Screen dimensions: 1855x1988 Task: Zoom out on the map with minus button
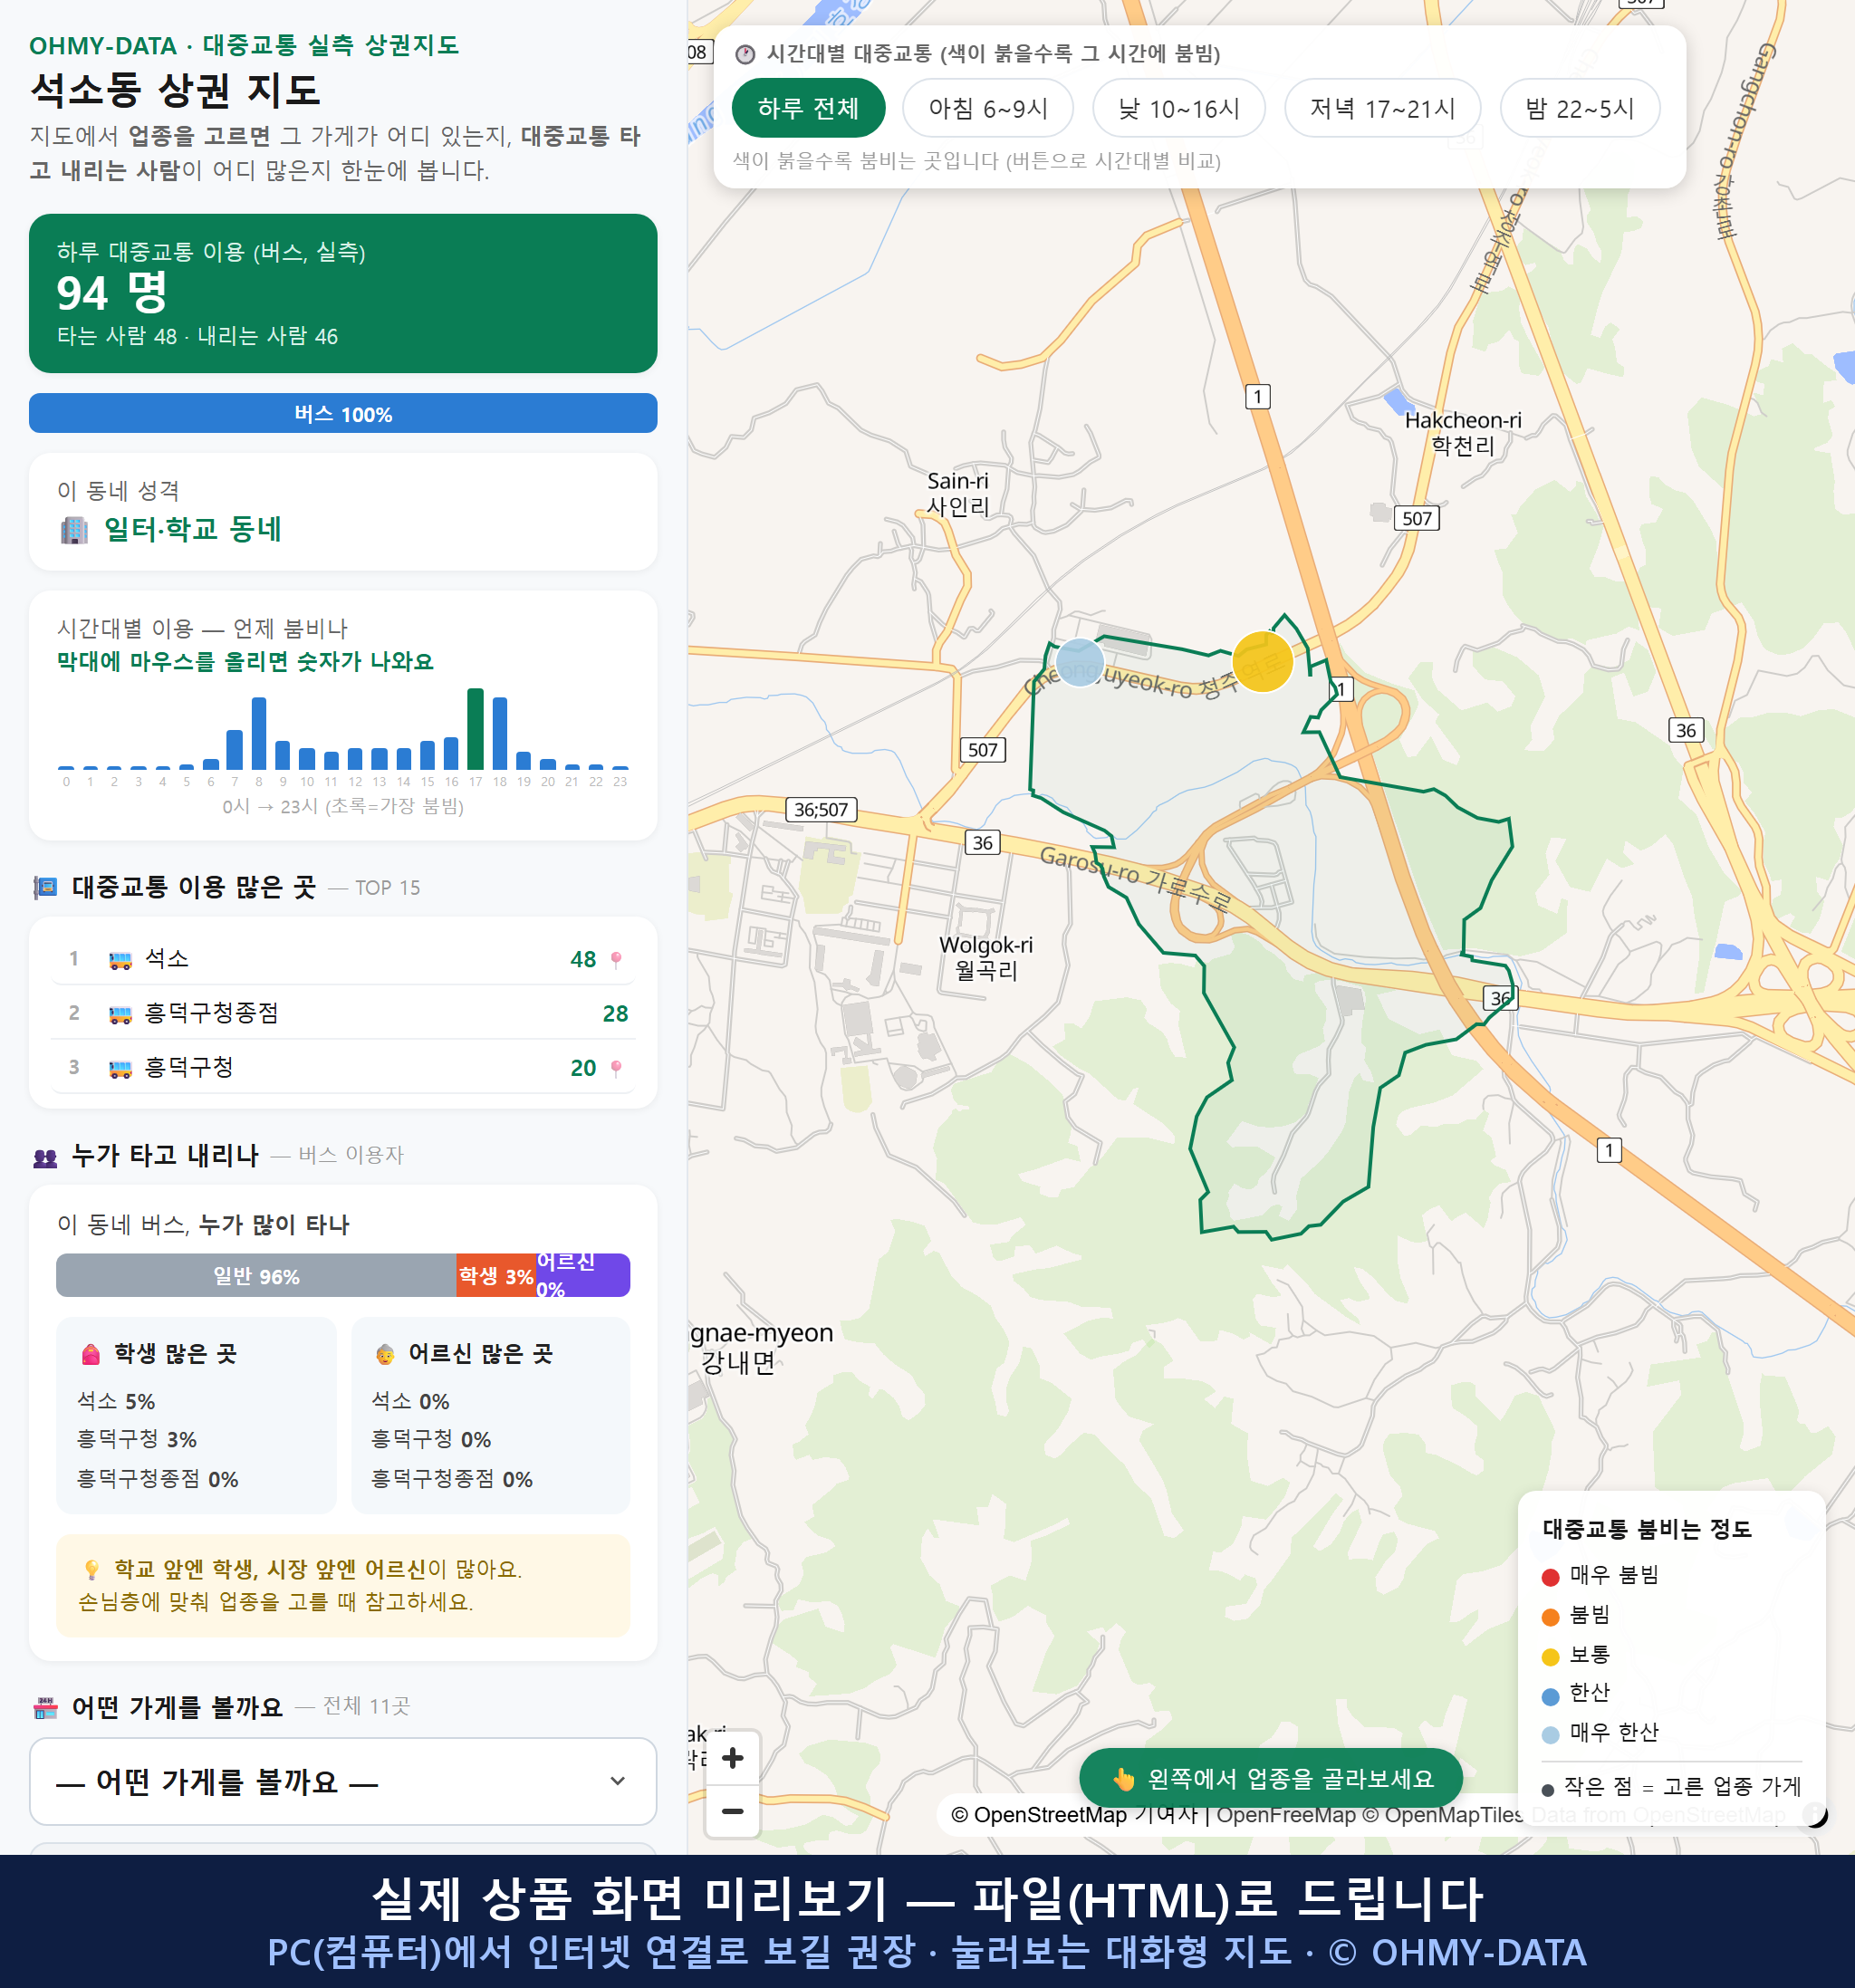[x=732, y=1811]
